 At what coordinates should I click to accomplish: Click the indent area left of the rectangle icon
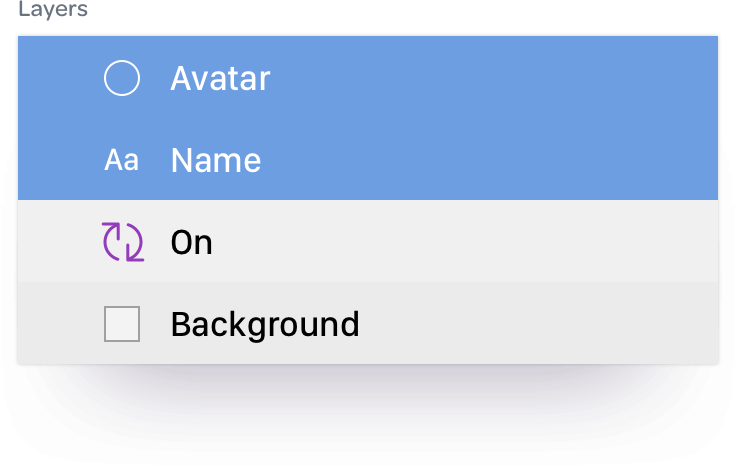point(60,324)
